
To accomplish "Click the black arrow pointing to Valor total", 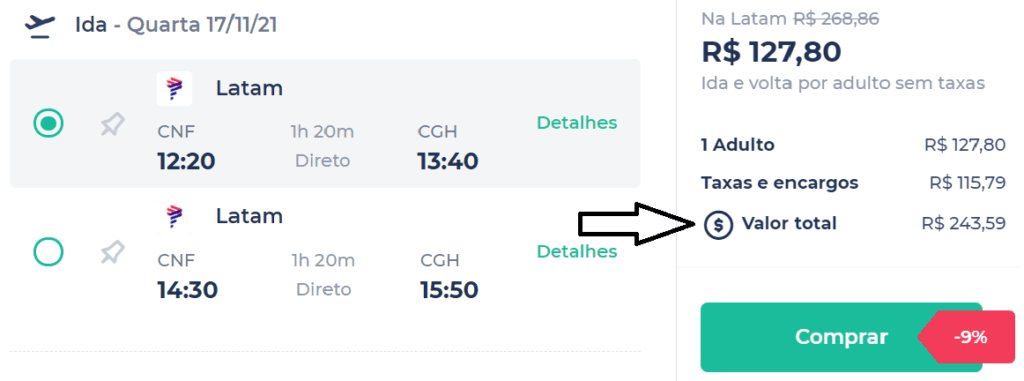I will click(639, 224).
